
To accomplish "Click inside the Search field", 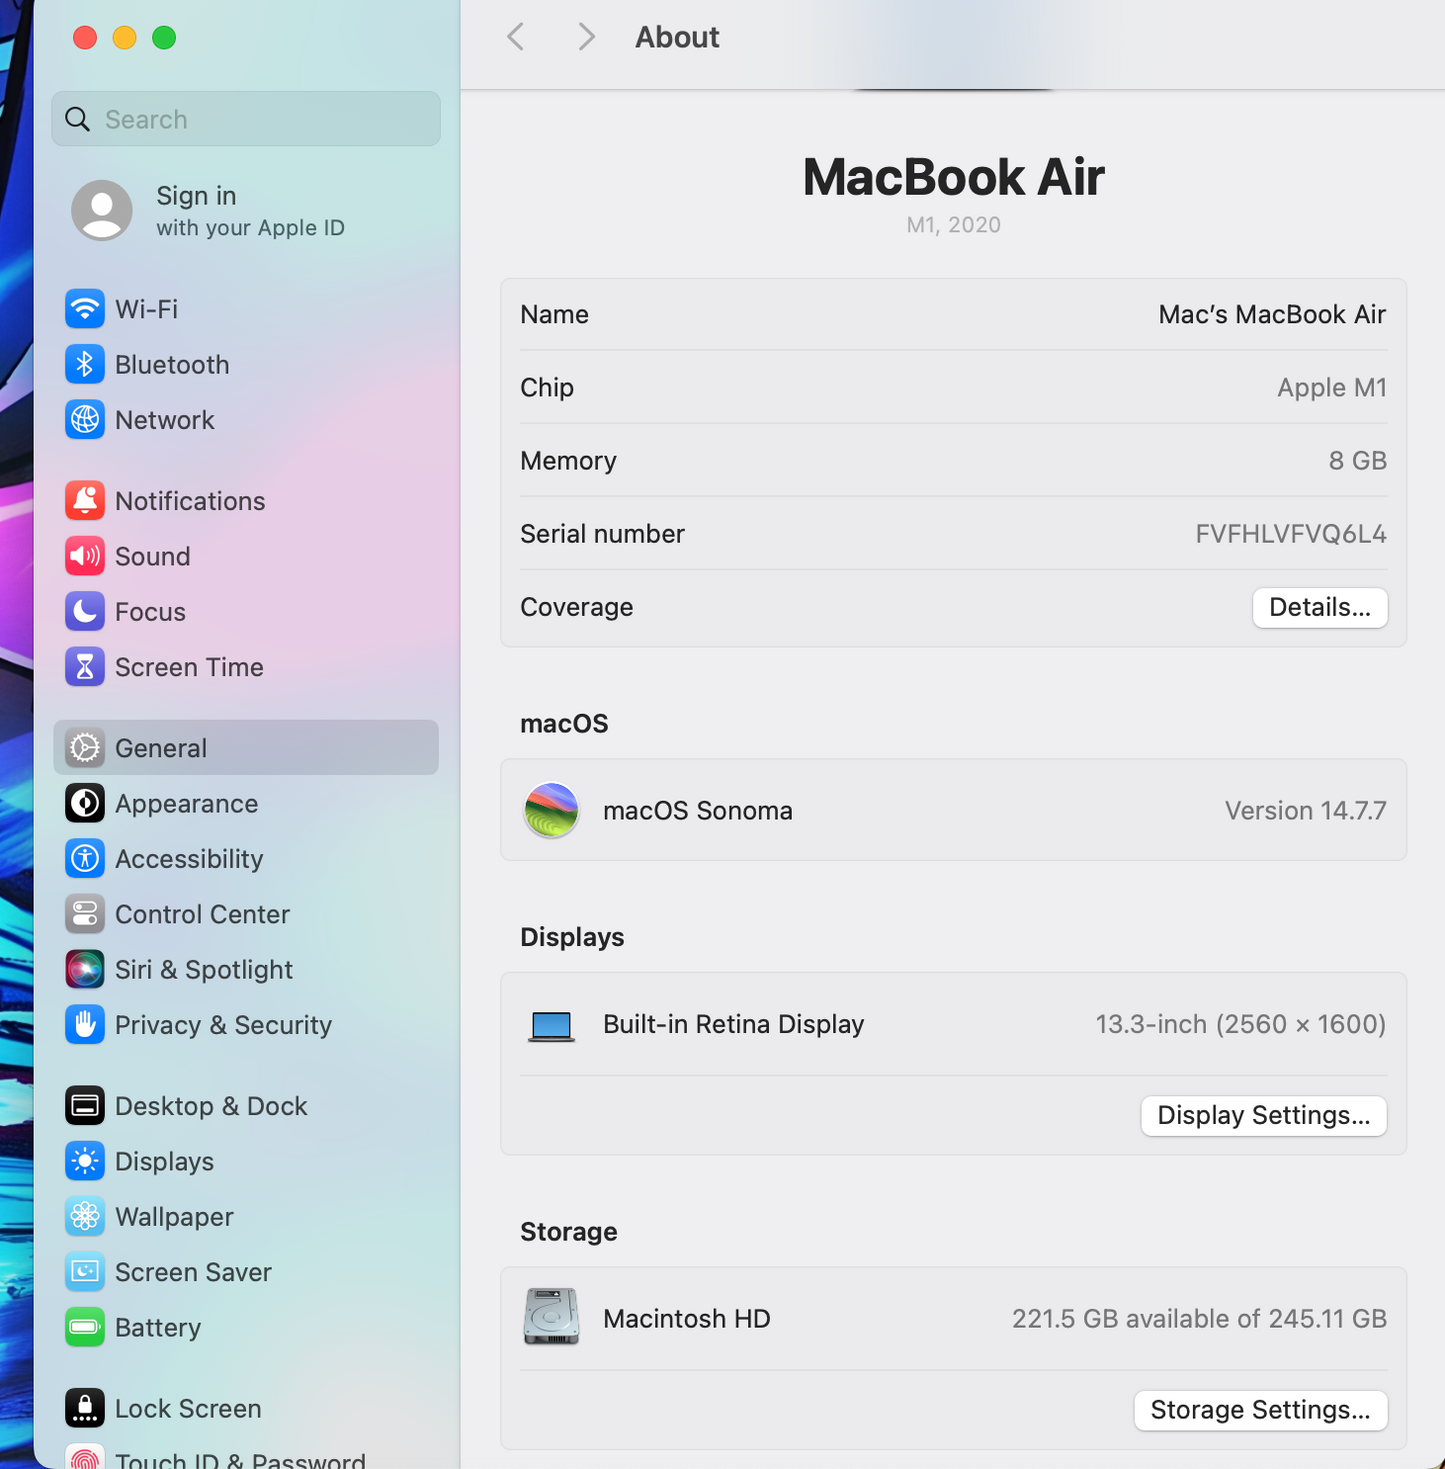I will point(245,118).
